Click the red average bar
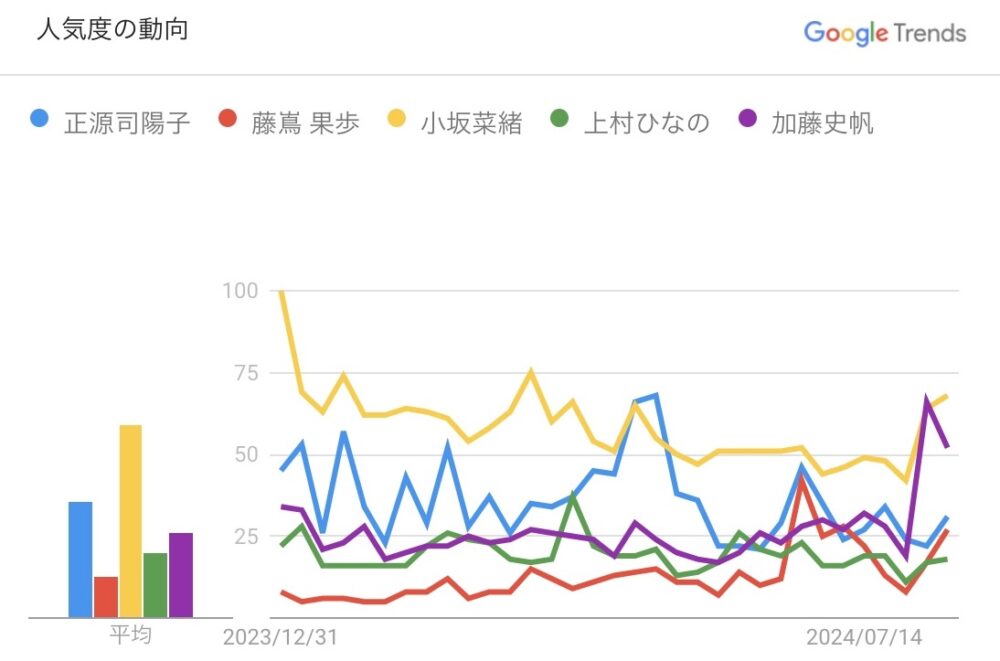 [x=105, y=596]
